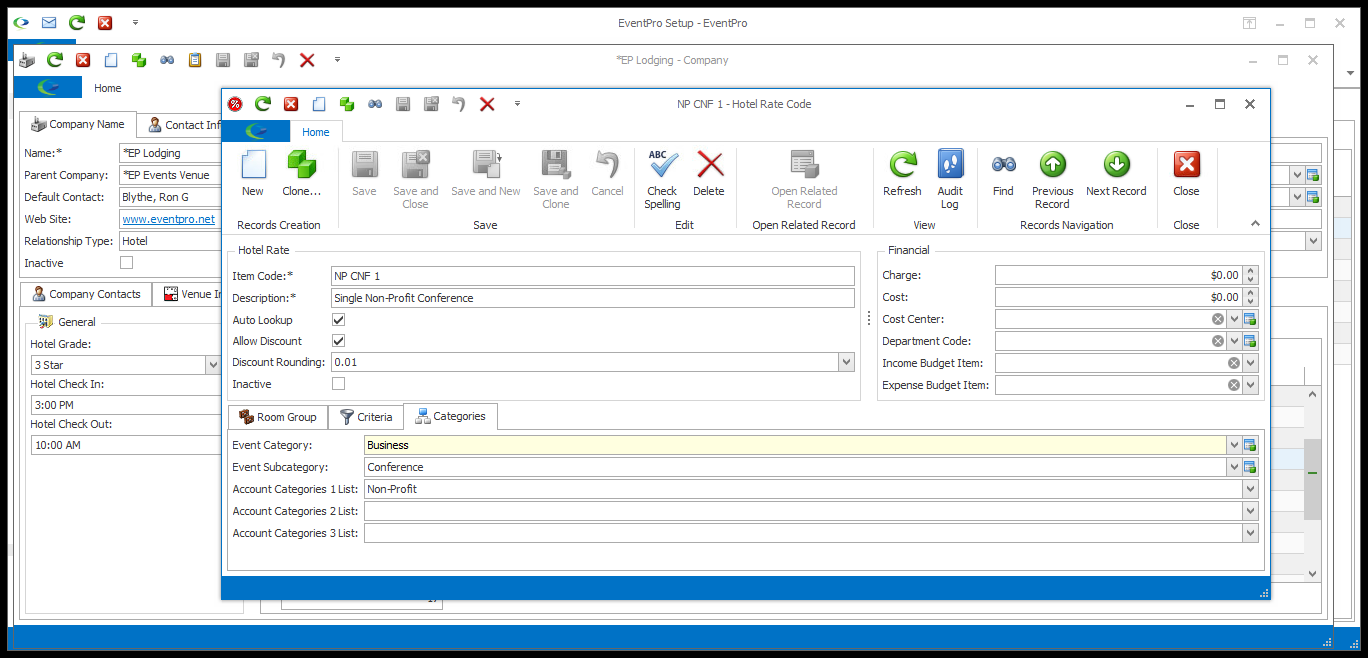Click refresh icon in Hotel Rate Code quick access toolbar
1368x658 pixels.
pyautogui.click(x=263, y=104)
